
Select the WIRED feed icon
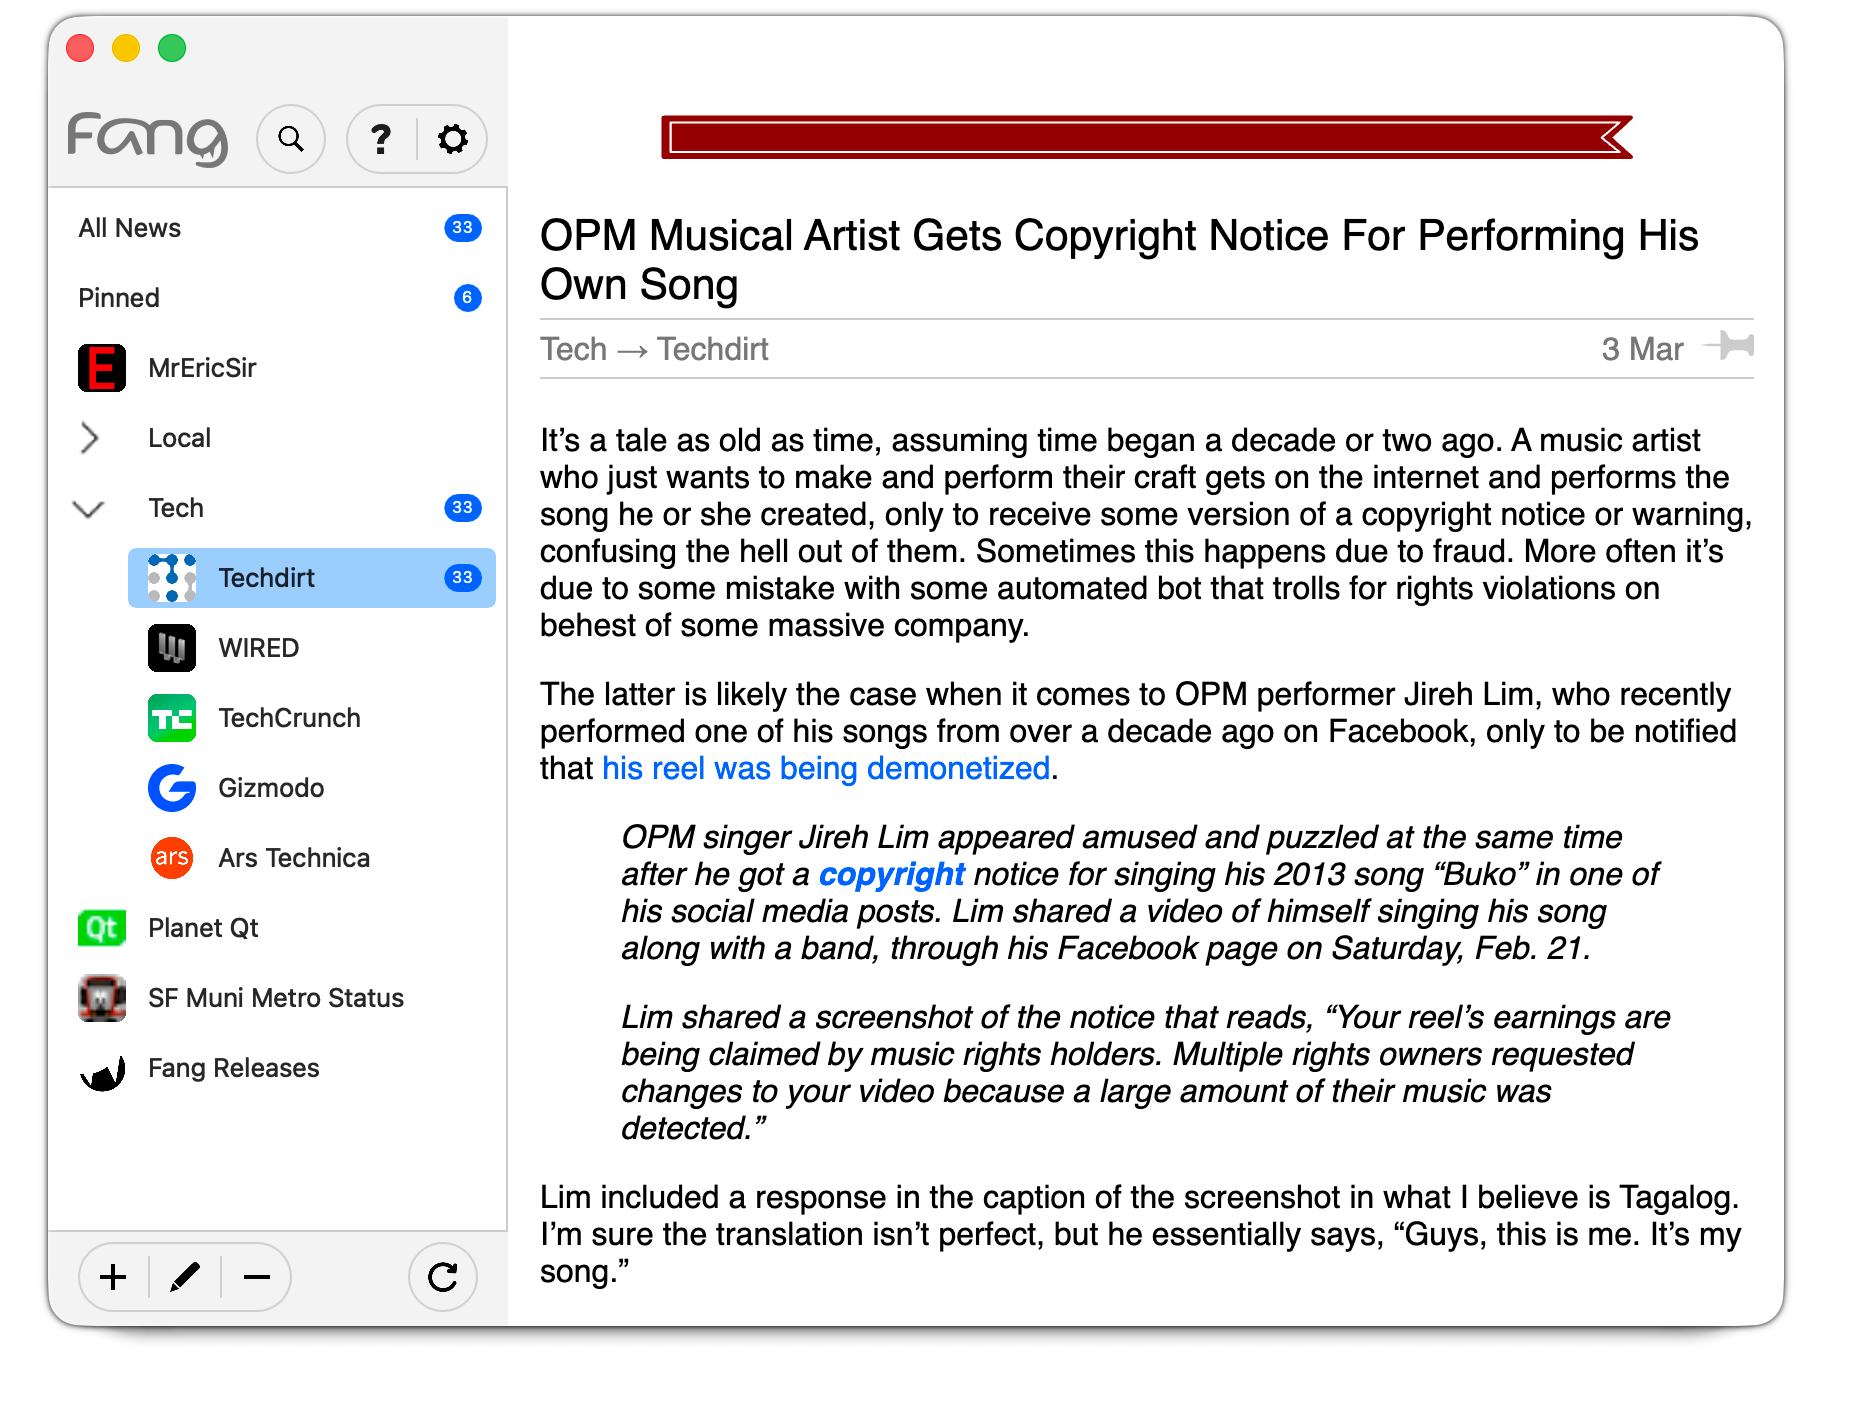point(172,648)
